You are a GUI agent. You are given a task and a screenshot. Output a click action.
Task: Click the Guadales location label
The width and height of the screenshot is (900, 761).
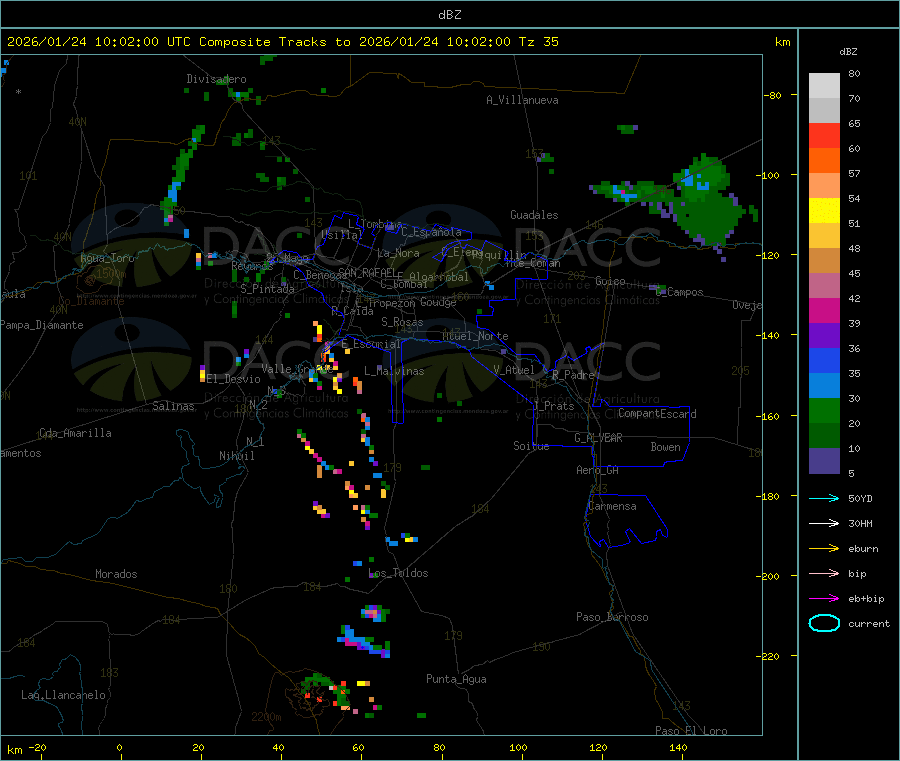point(534,215)
